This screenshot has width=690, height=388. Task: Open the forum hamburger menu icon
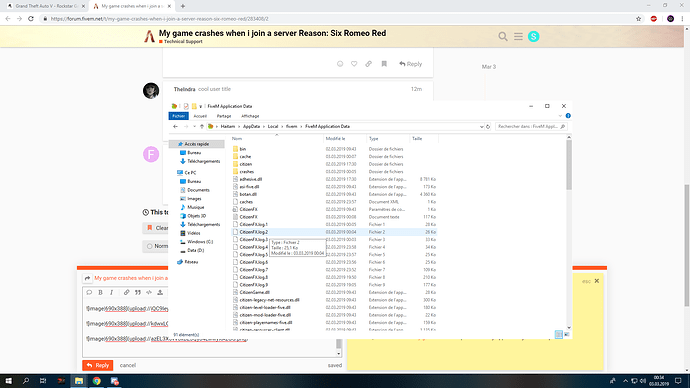pos(518,37)
